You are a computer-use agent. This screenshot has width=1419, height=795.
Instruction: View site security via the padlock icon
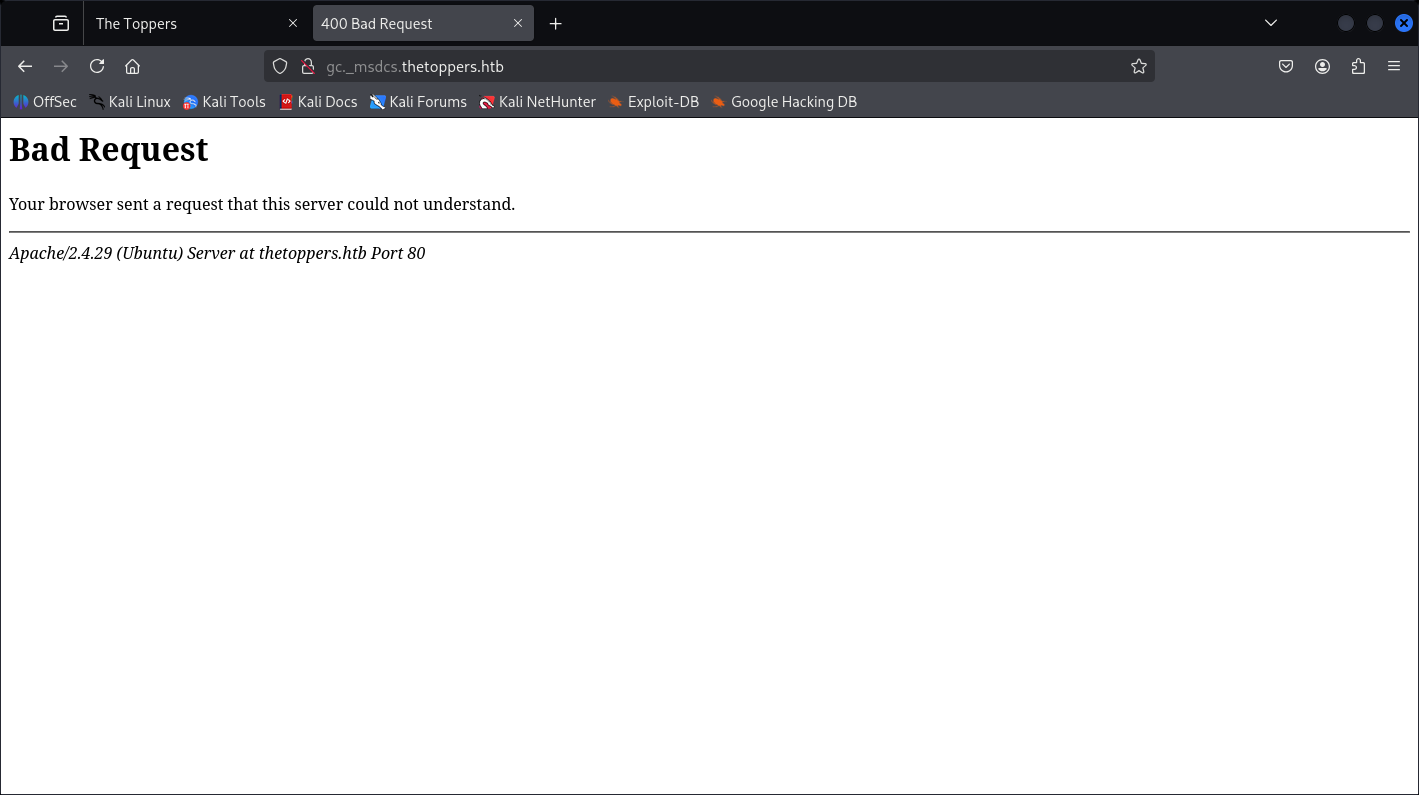click(306, 66)
